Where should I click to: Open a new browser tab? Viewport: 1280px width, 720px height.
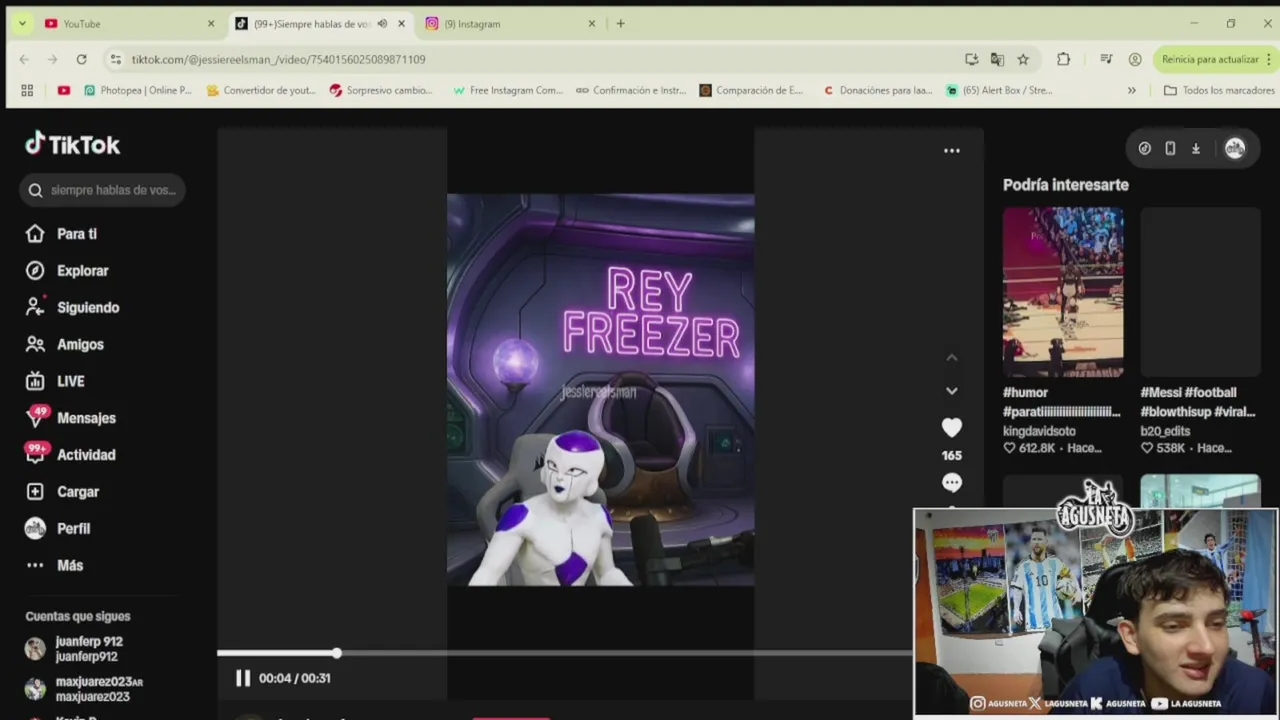[620, 24]
